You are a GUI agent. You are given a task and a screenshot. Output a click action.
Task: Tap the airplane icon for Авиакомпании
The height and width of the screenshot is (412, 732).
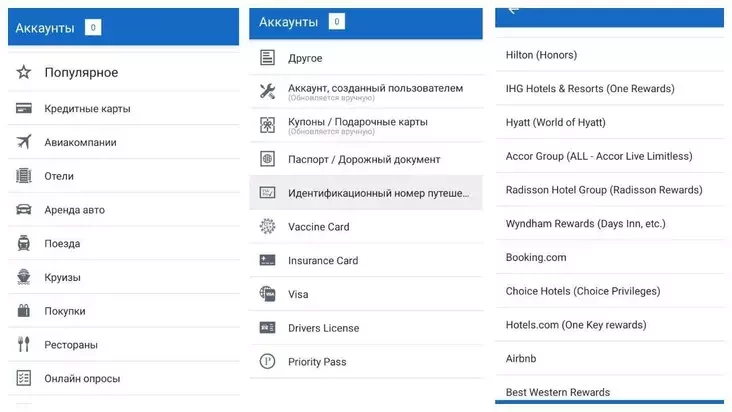[24, 142]
